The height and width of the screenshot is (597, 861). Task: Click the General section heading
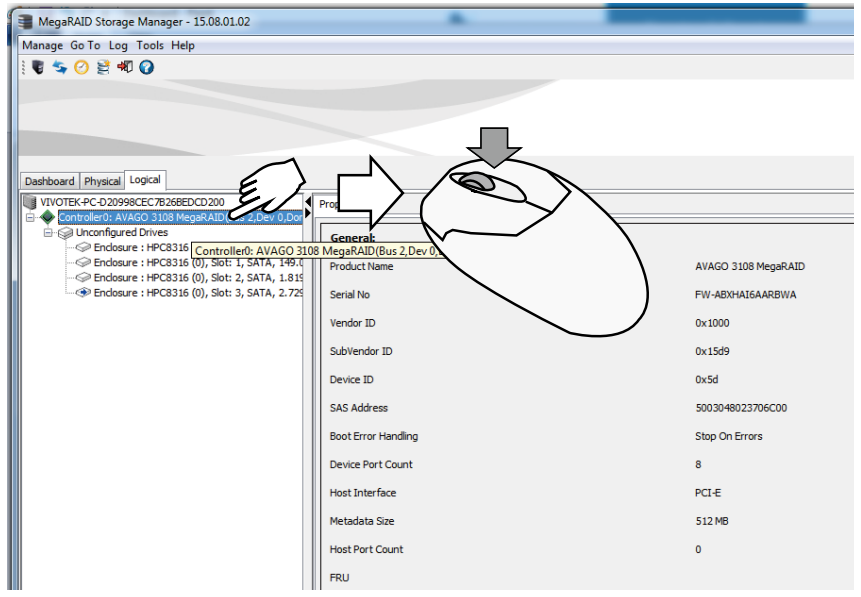click(353, 238)
